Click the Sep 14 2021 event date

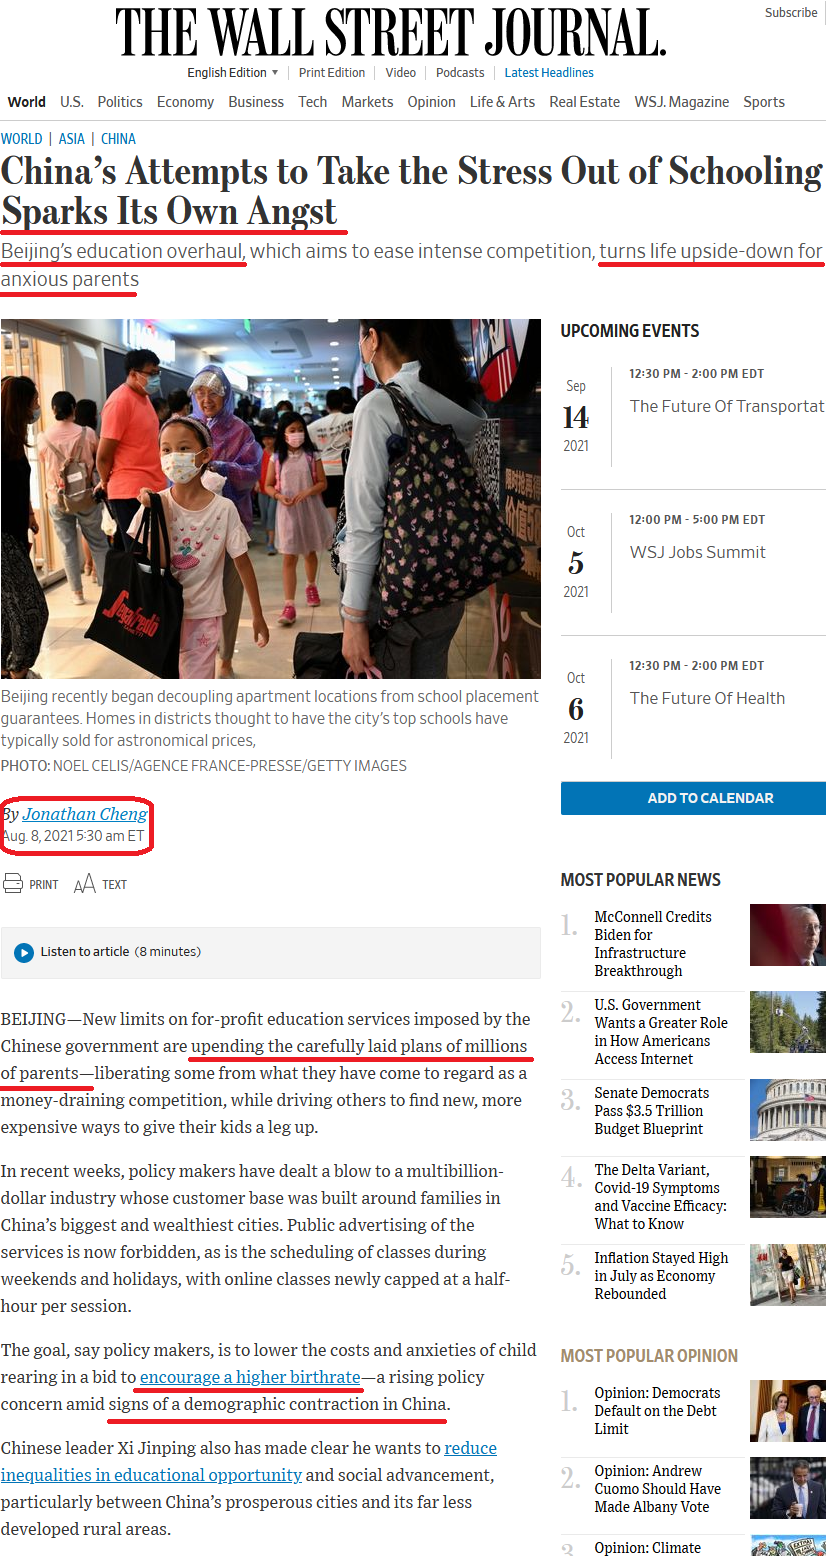click(x=576, y=416)
